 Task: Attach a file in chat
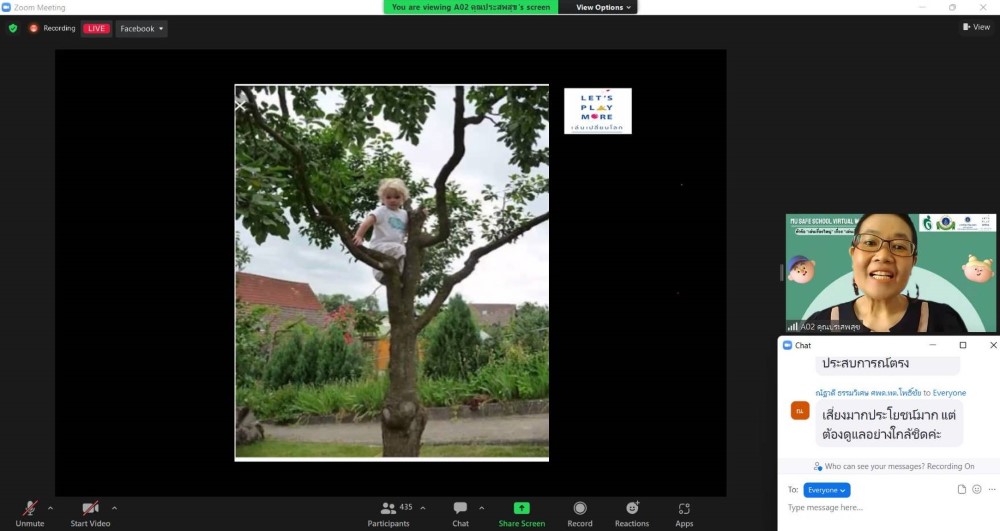[x=961, y=490]
